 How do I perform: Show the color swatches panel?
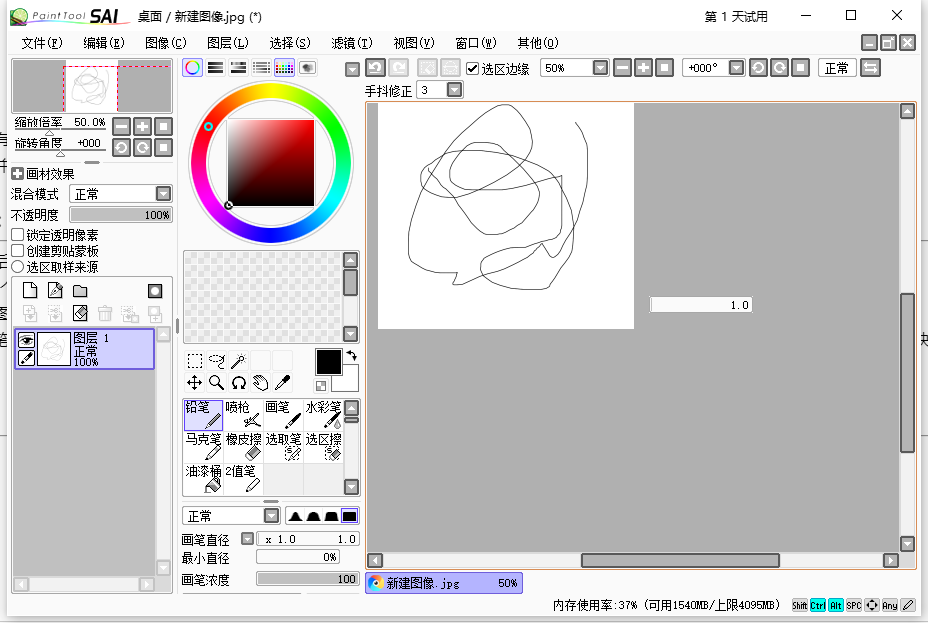tap(285, 67)
